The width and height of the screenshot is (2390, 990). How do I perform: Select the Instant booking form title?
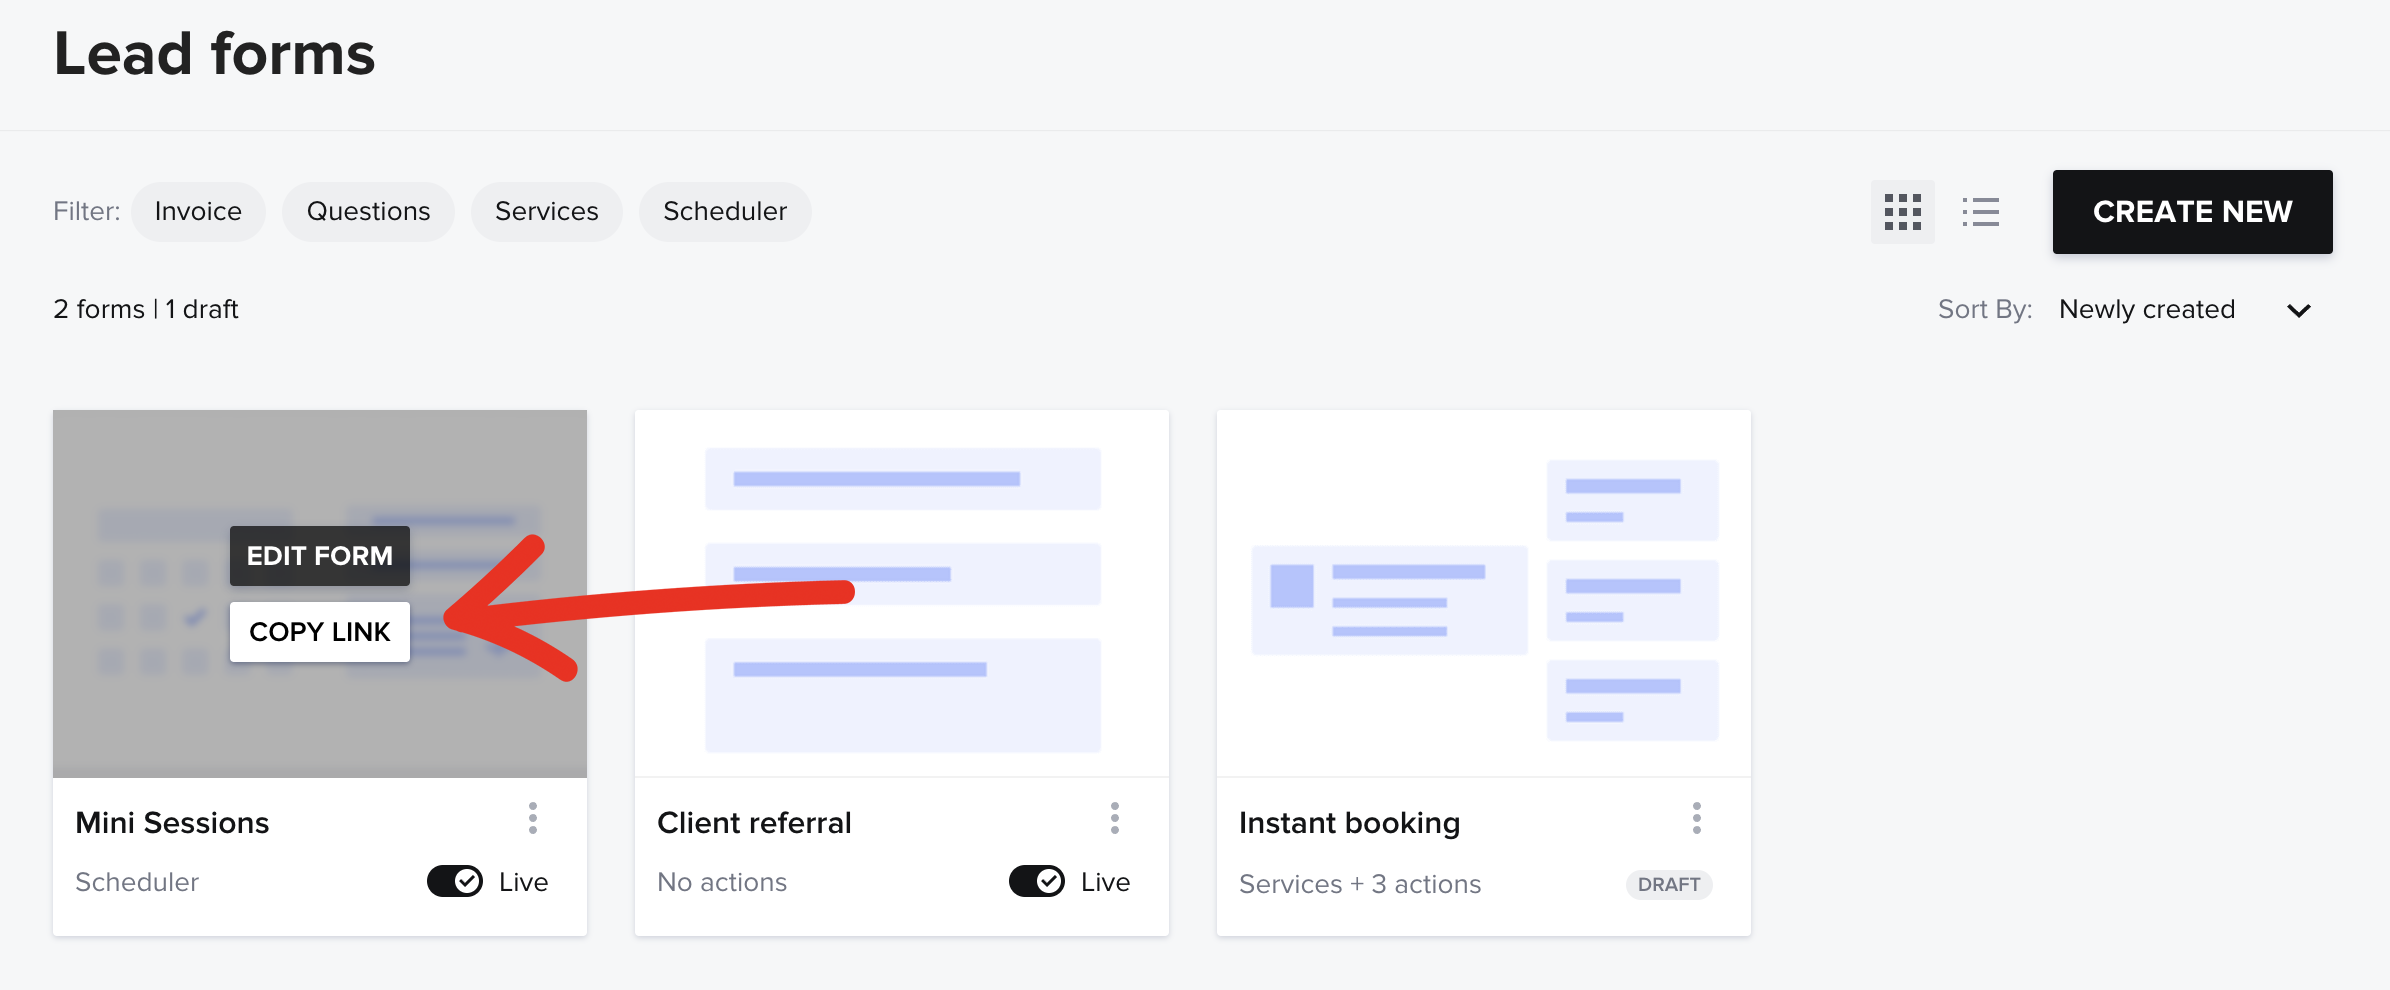pos(1350,822)
